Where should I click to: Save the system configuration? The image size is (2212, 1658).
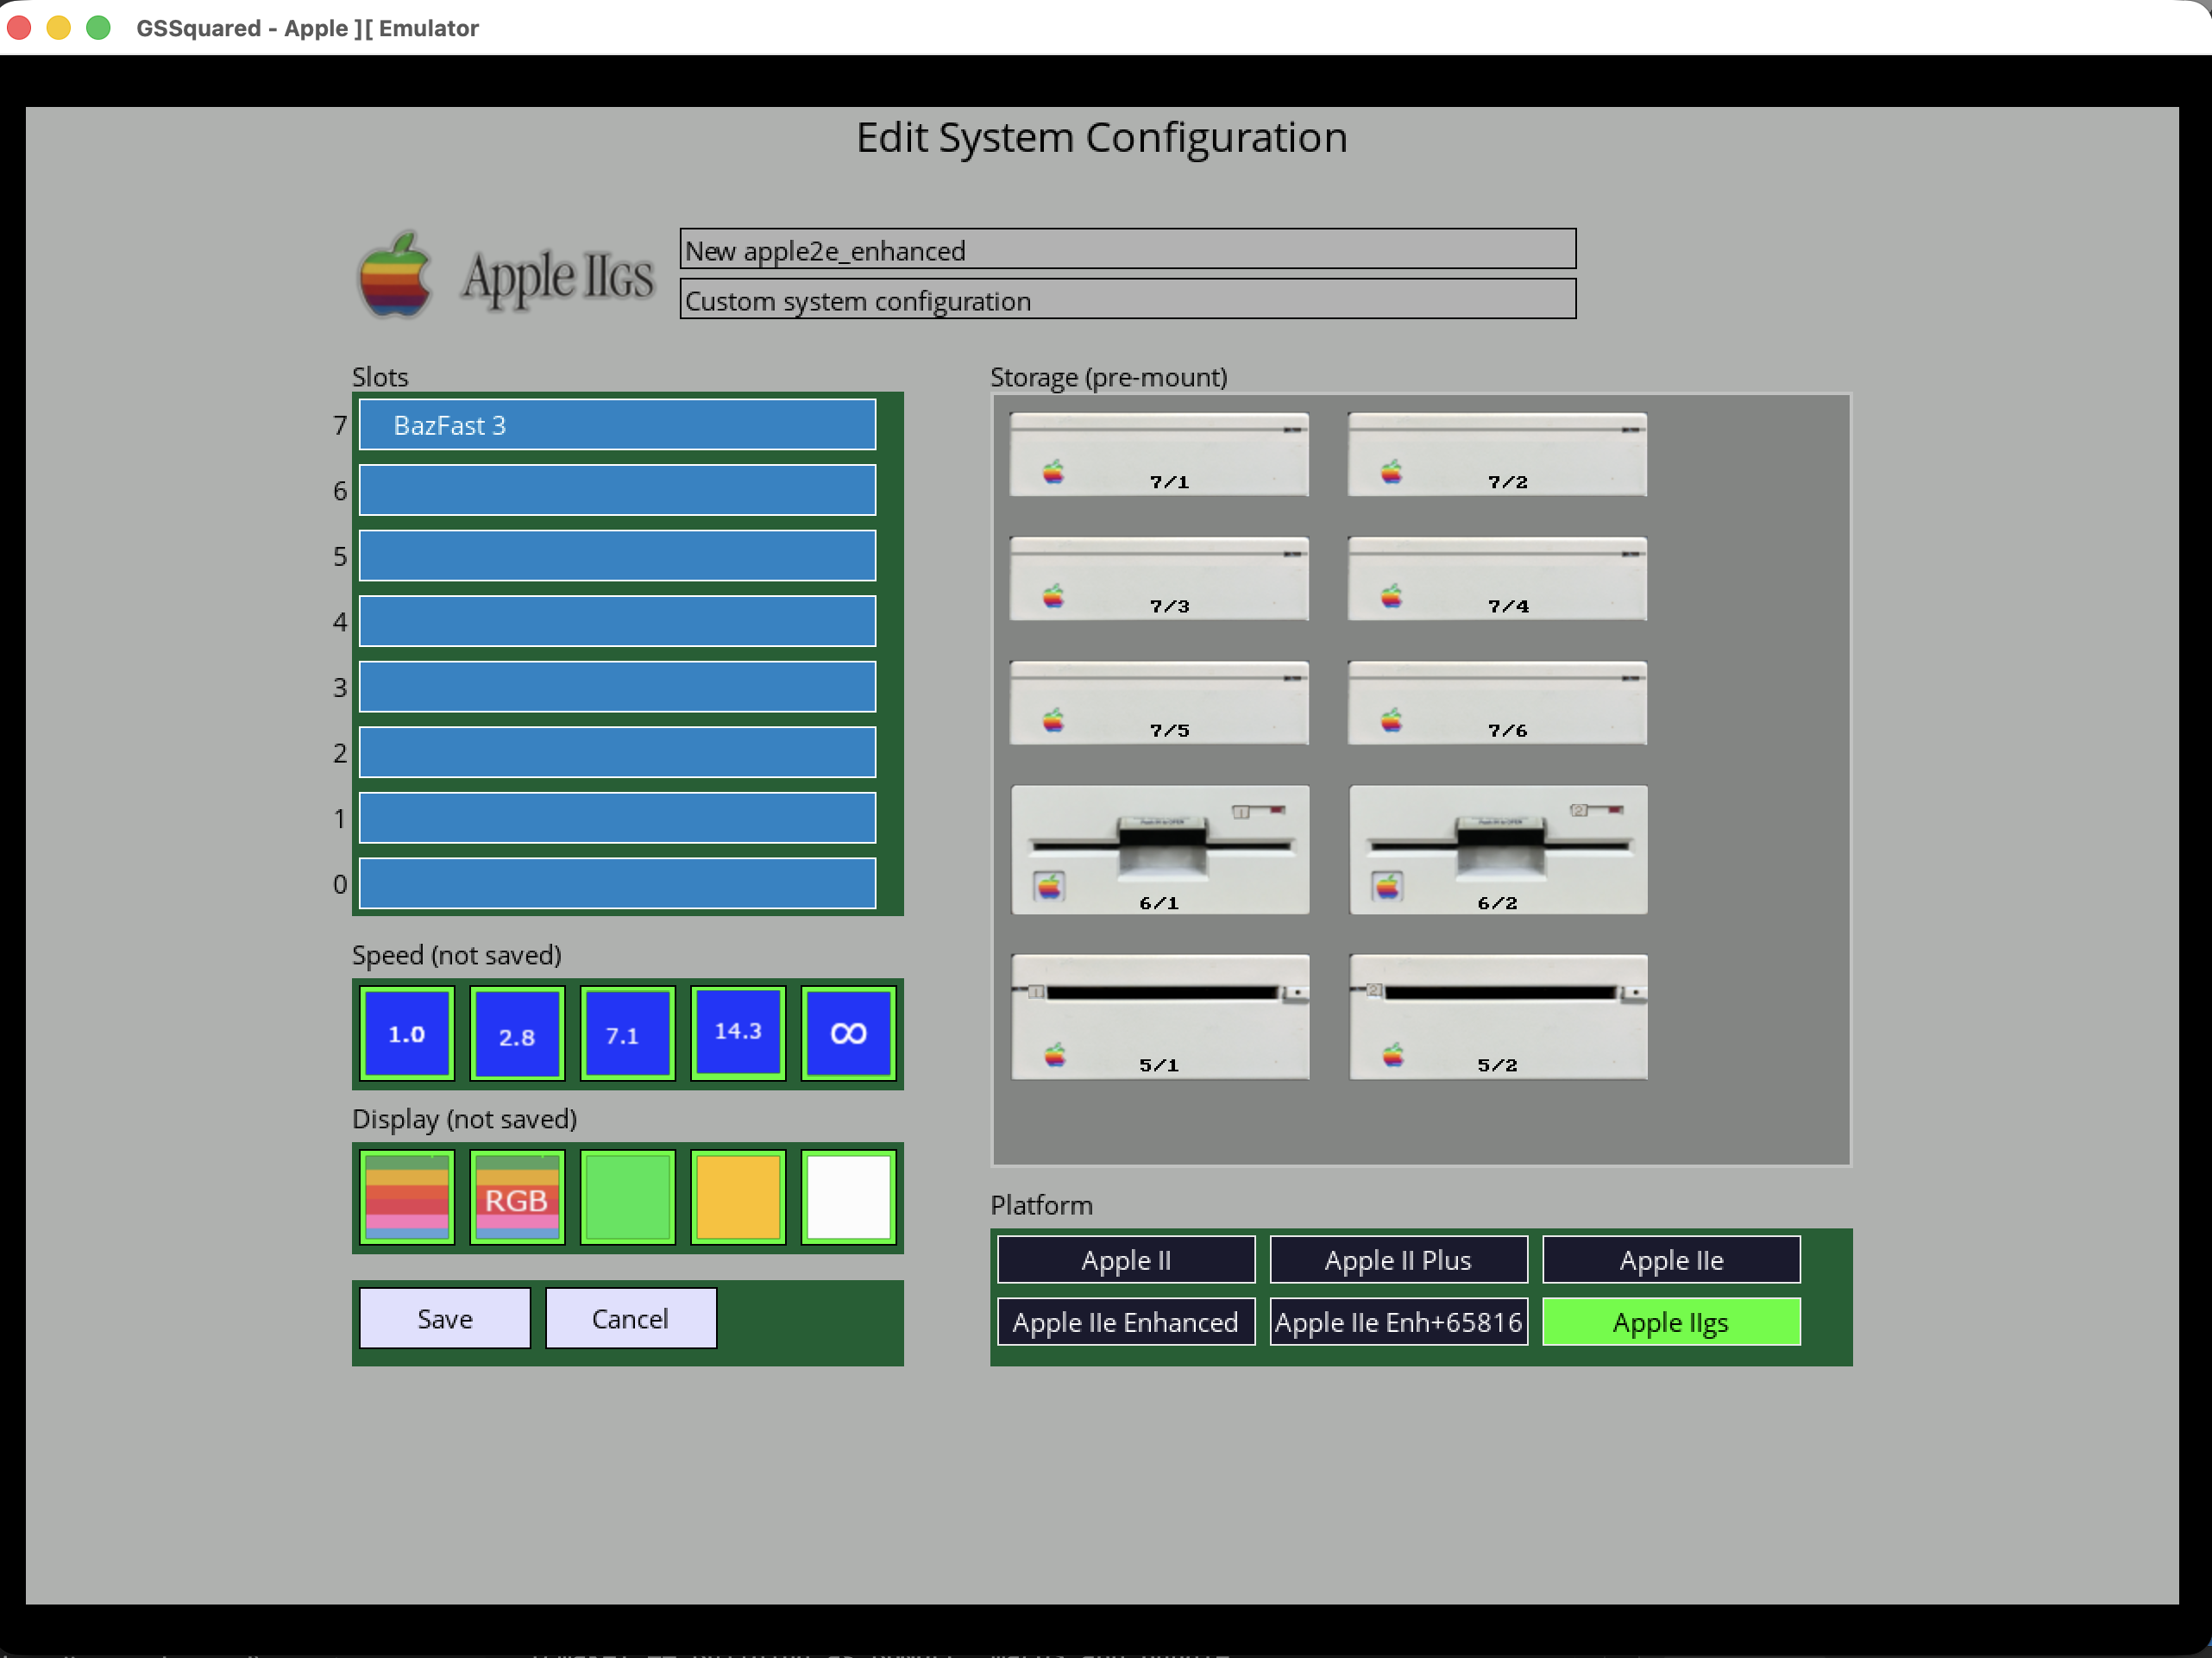tap(445, 1318)
